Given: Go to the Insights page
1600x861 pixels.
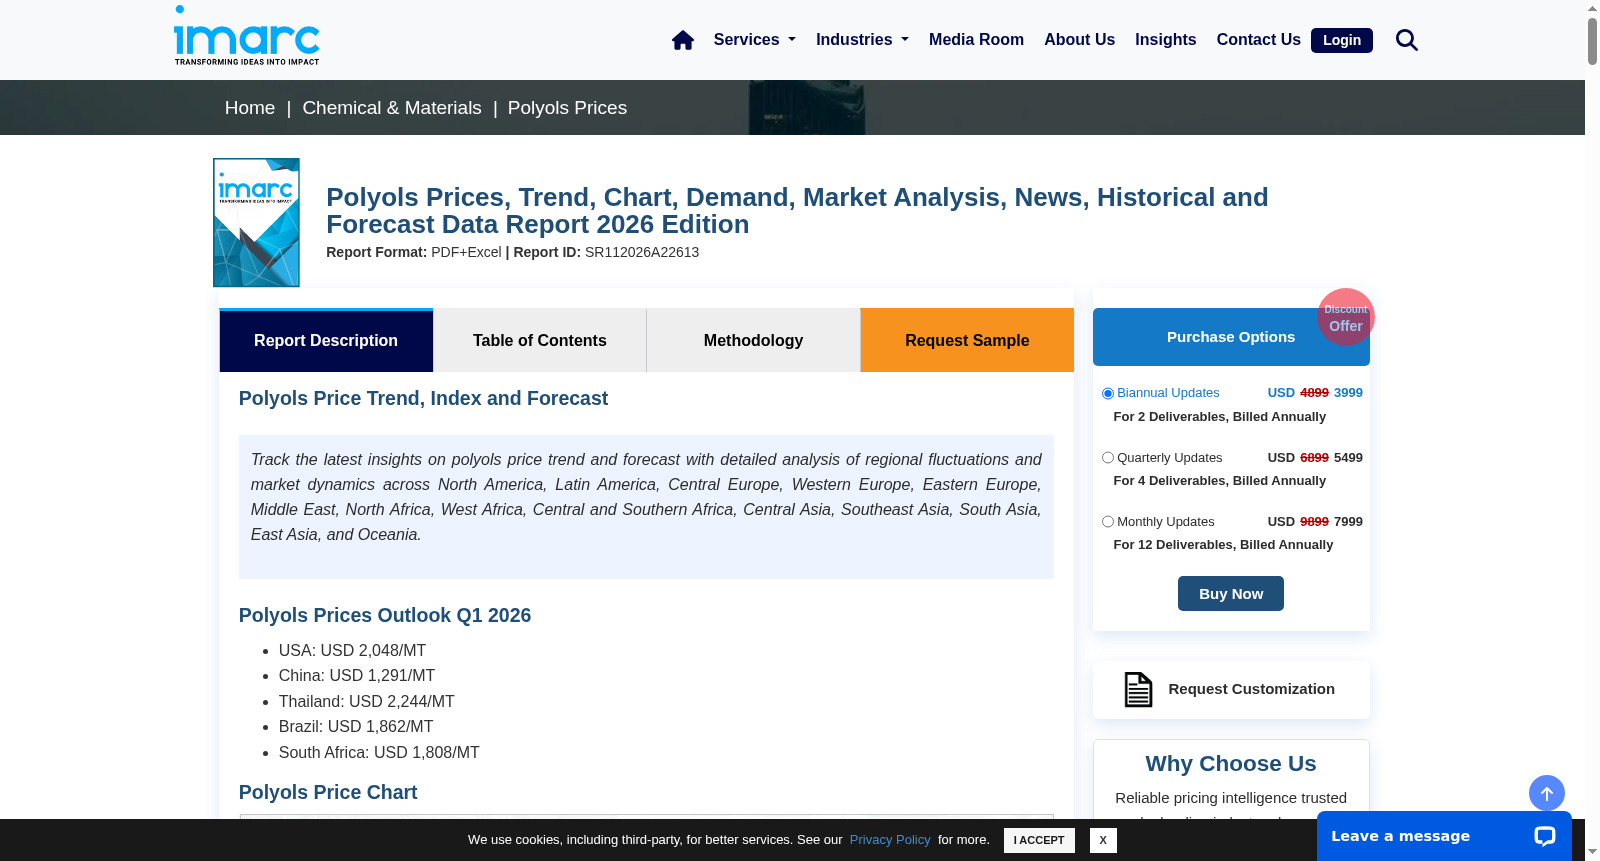Looking at the screenshot, I should [x=1165, y=40].
